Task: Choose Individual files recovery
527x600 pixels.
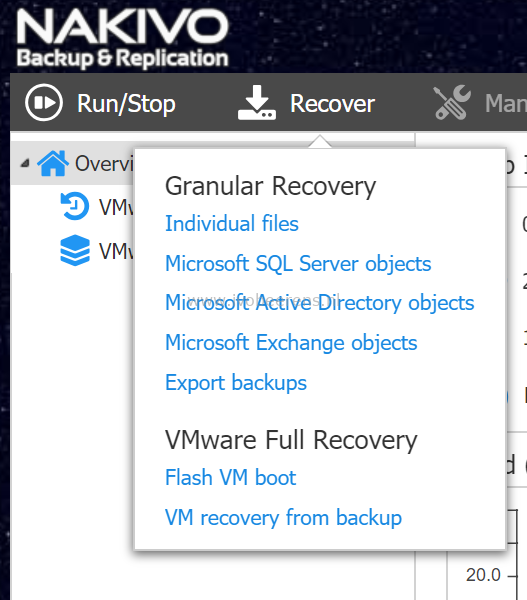Action: (x=232, y=223)
